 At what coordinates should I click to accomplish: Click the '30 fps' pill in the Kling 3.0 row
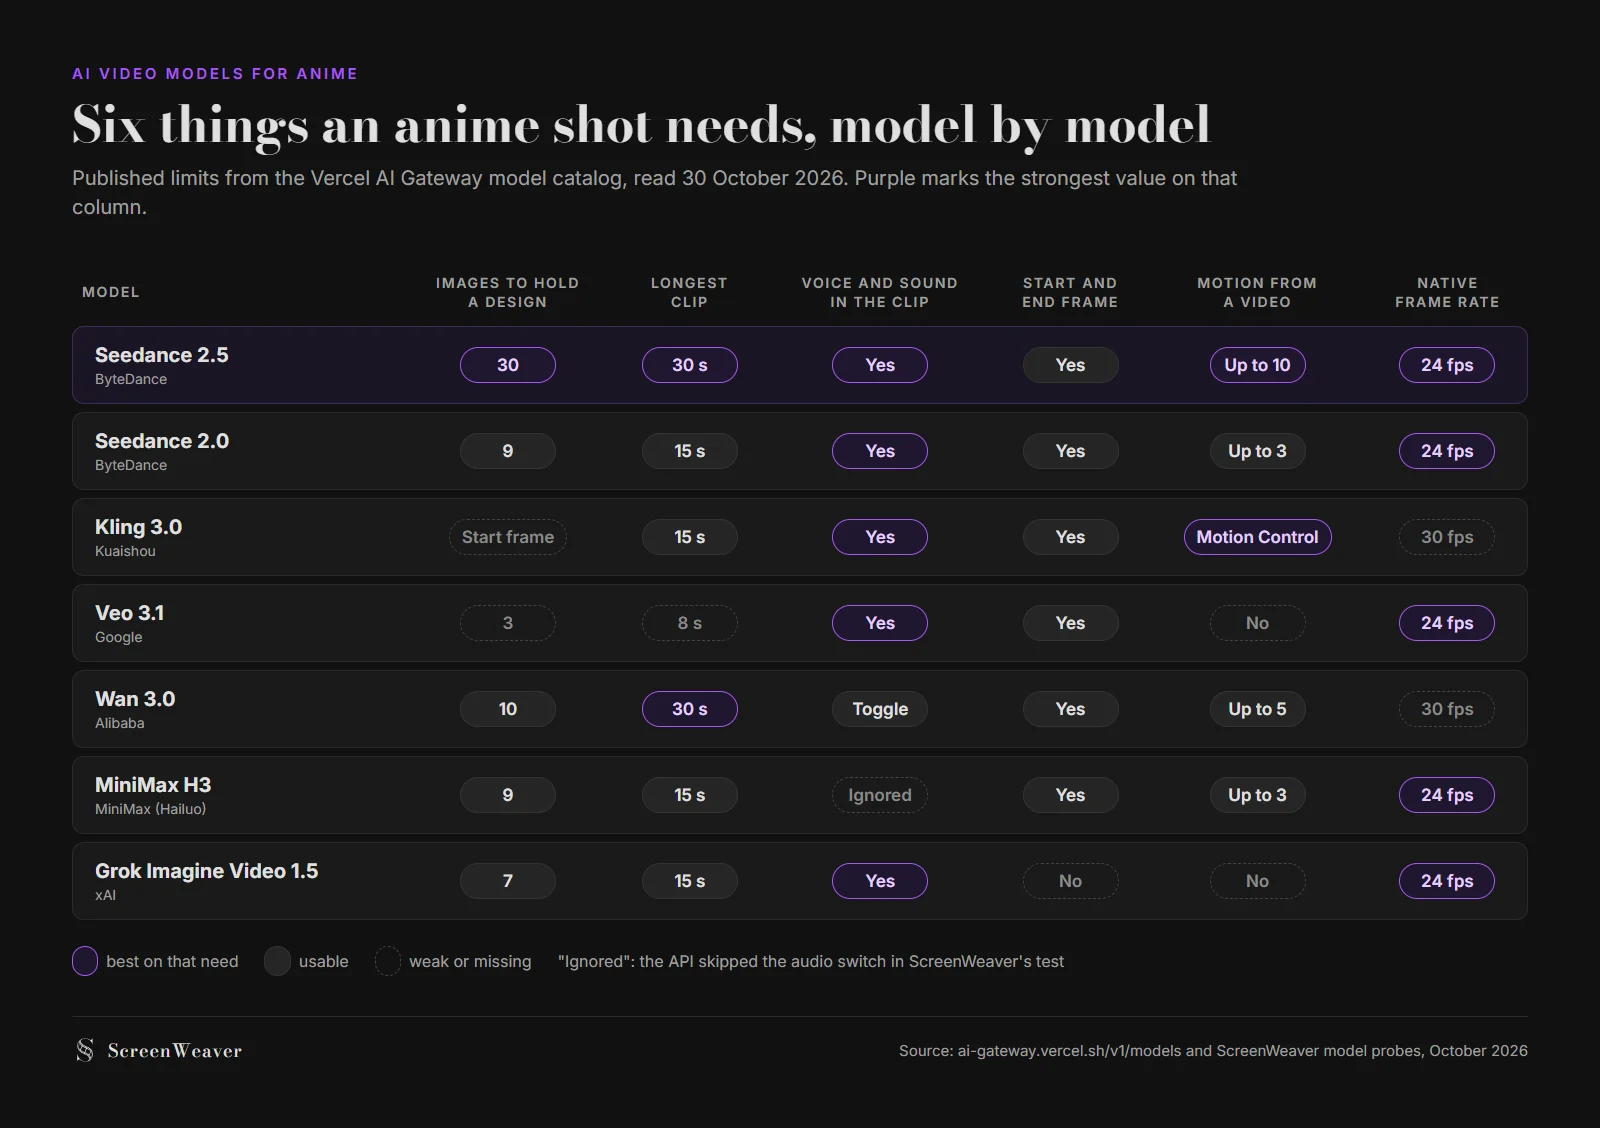(1447, 537)
